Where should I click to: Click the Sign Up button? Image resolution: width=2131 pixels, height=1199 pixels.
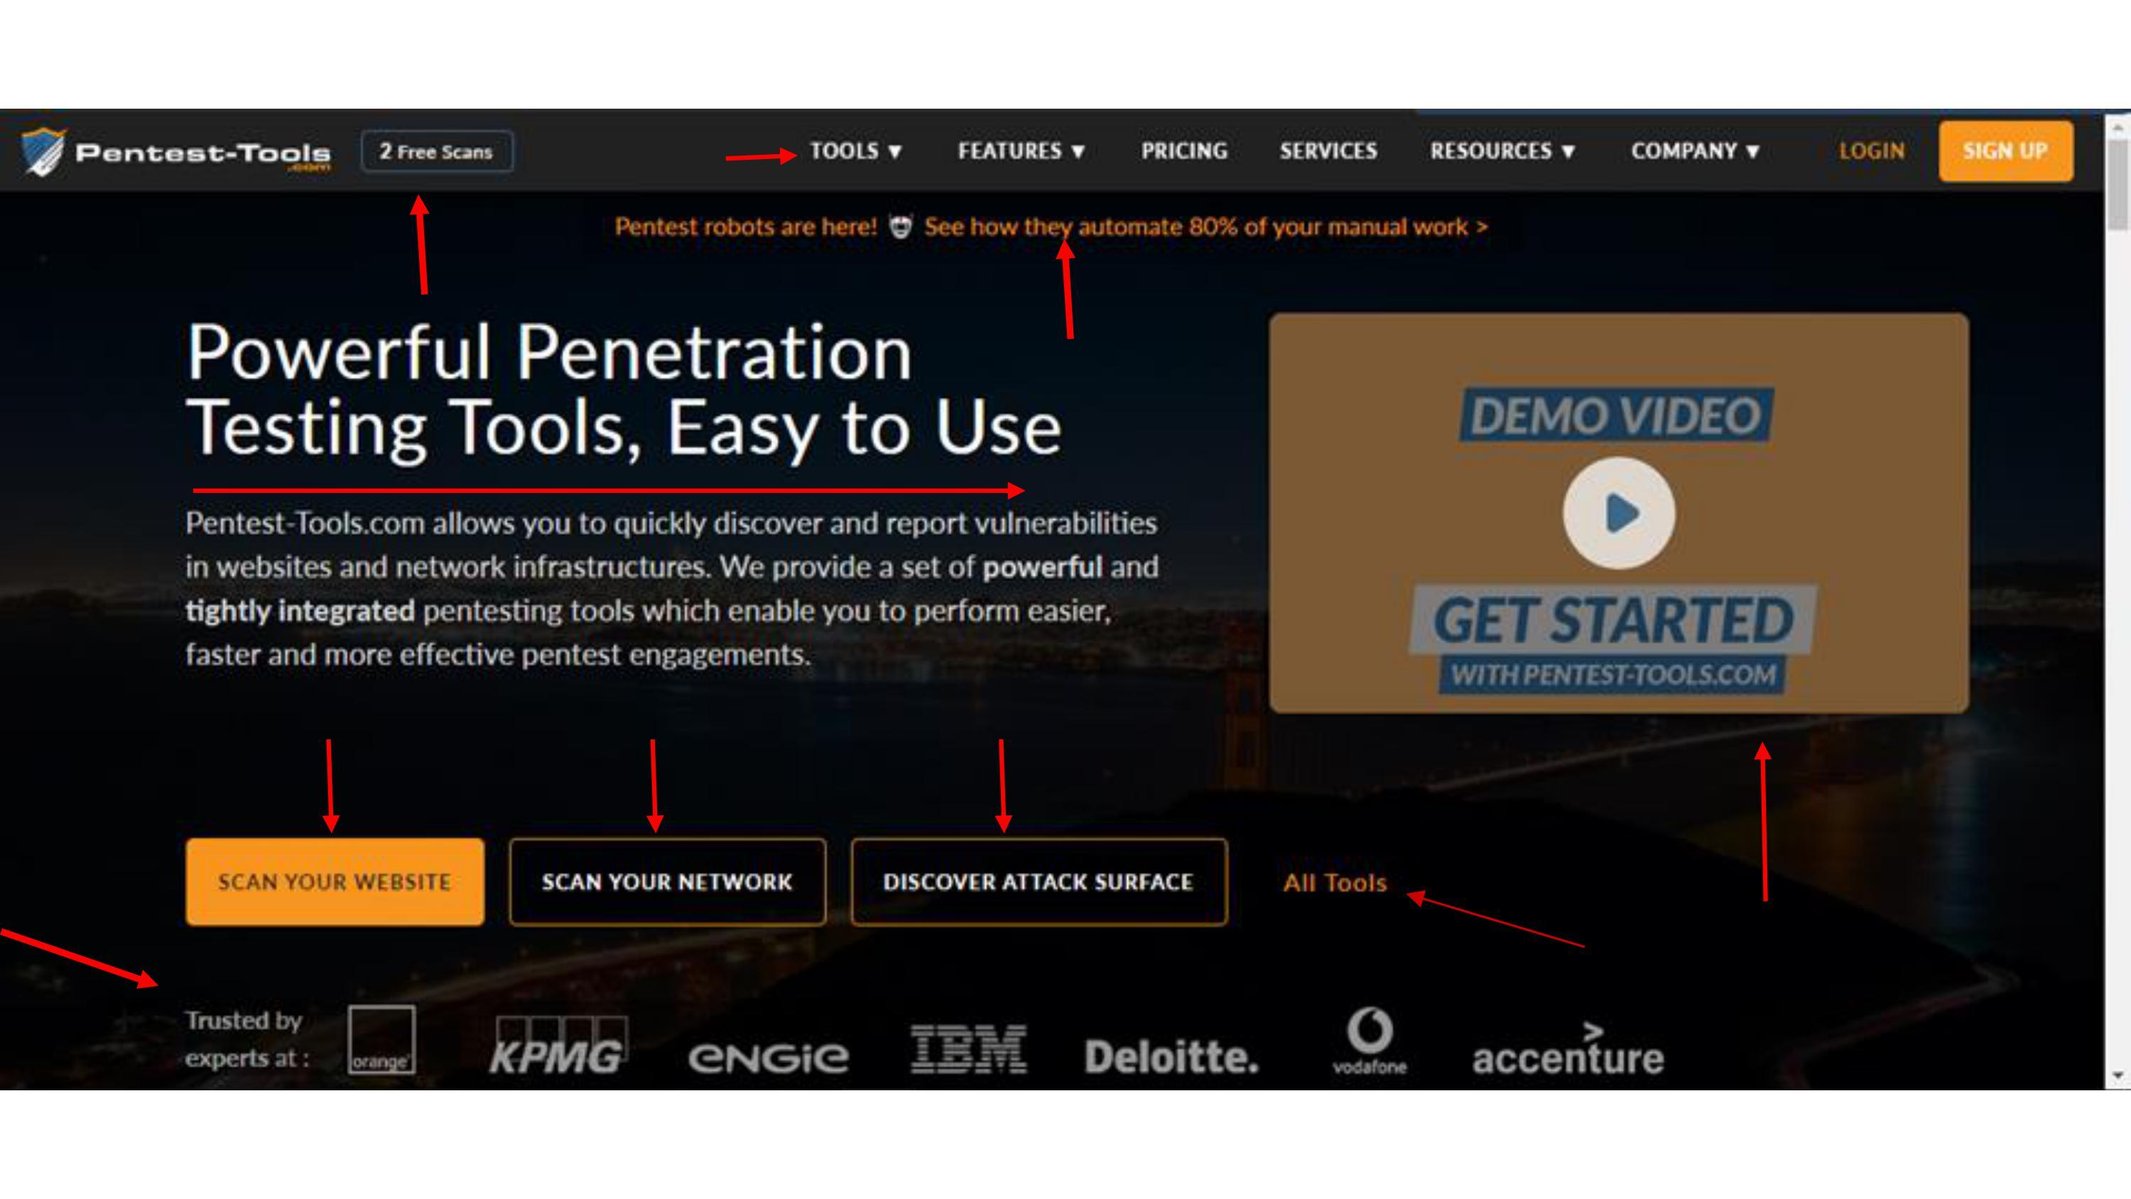pos(2005,151)
